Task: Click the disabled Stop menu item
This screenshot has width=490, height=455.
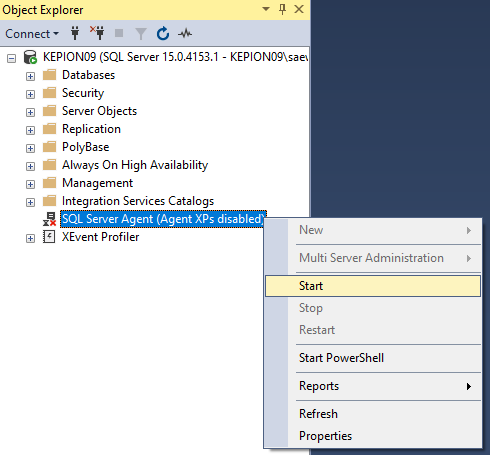Action: coord(373,308)
